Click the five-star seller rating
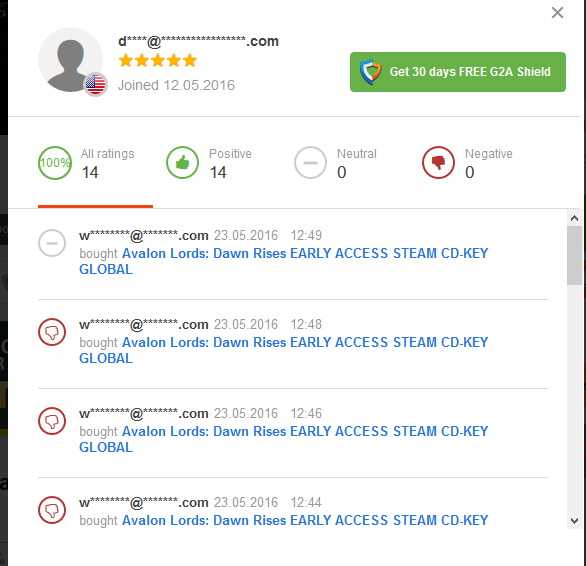The image size is (586, 566). pyautogui.click(x=158, y=60)
